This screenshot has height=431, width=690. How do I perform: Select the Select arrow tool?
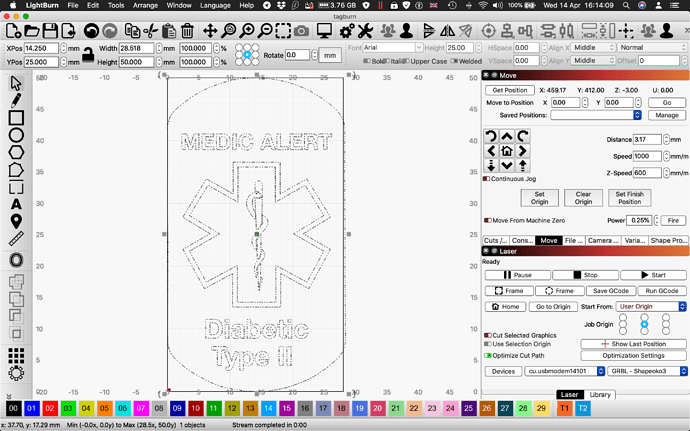tap(16, 83)
